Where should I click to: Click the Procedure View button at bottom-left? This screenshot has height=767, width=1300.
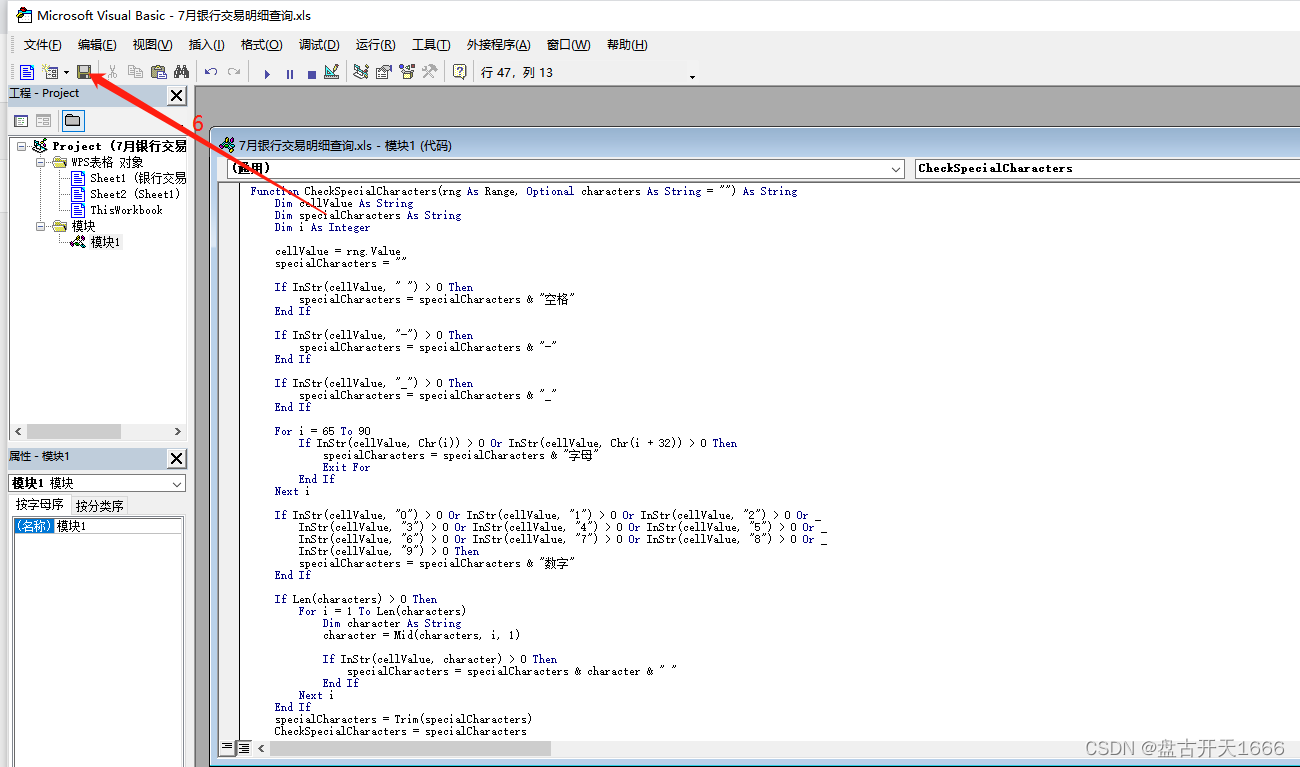227,748
